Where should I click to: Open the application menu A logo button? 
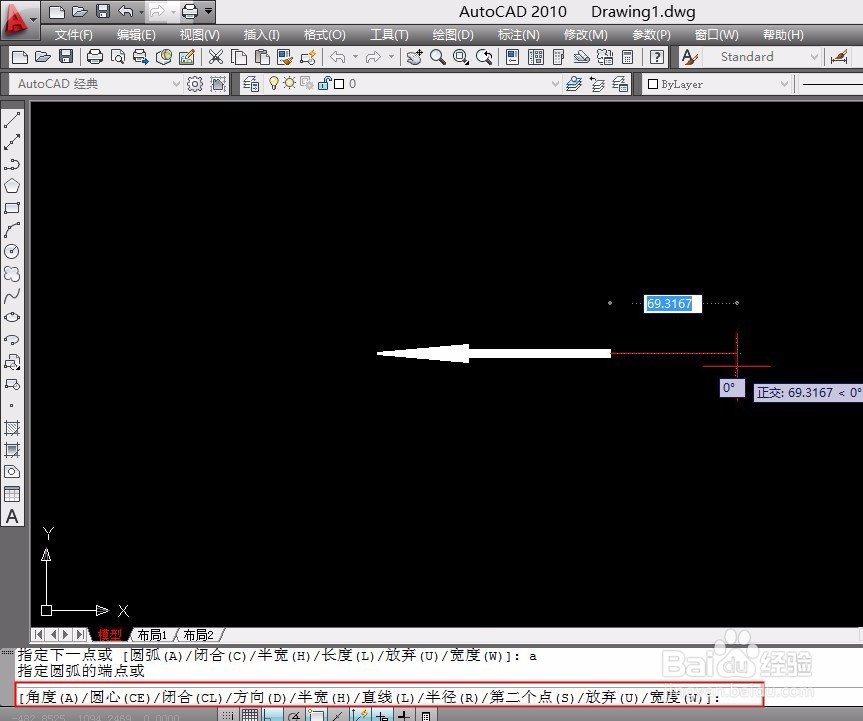[x=18, y=19]
